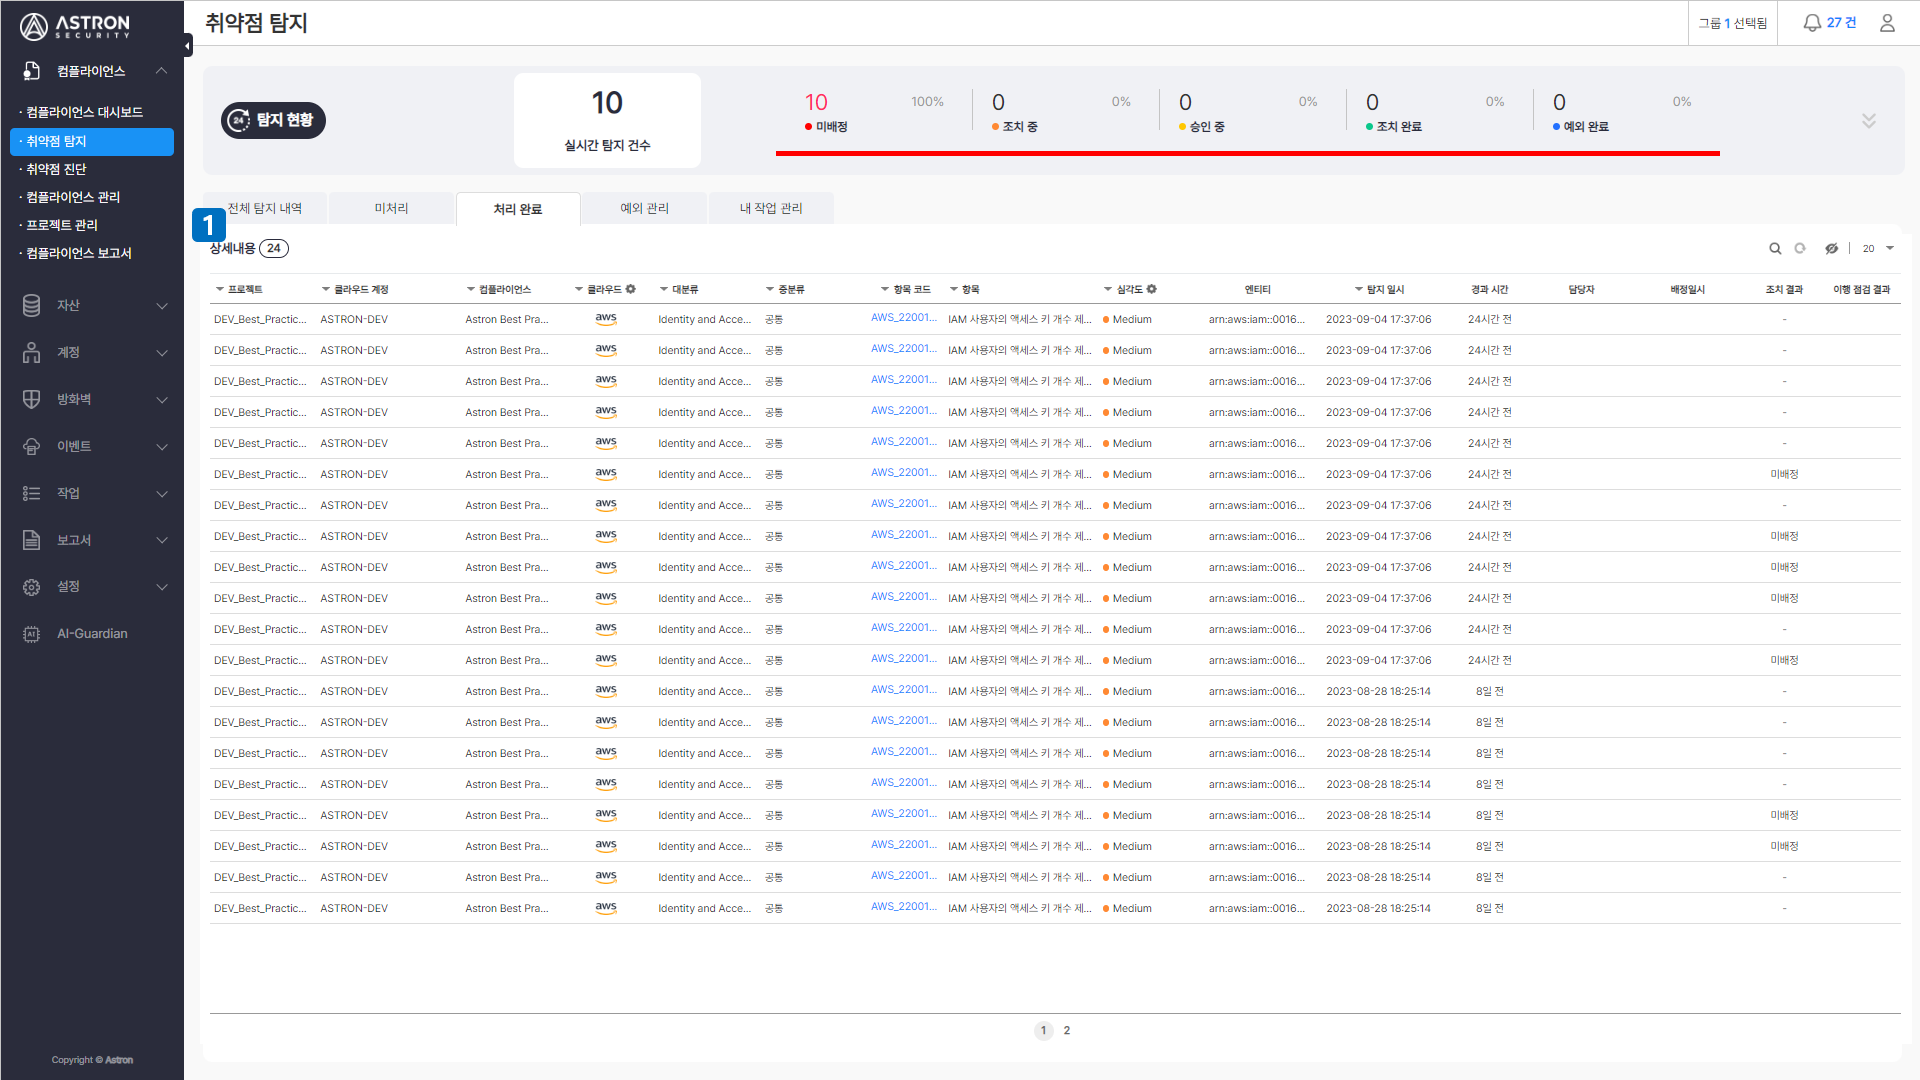Click the 방화벽 shield icon

coord(32,399)
